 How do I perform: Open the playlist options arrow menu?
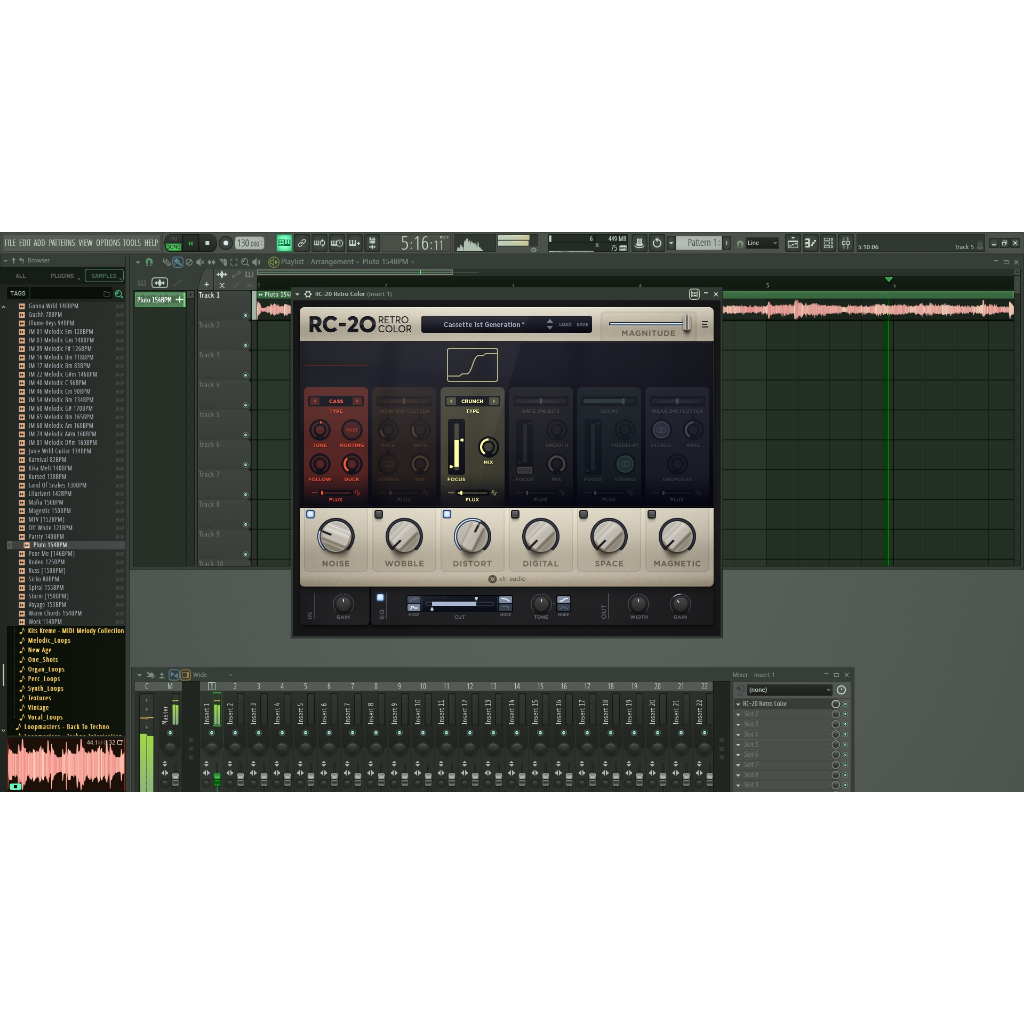click(x=138, y=262)
